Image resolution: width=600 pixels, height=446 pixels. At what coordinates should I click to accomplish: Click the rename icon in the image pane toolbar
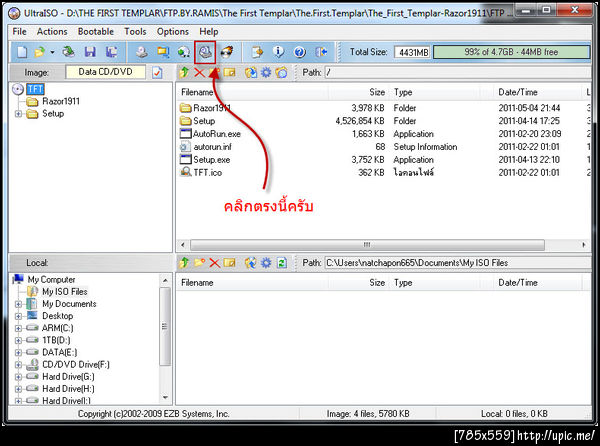coord(230,72)
